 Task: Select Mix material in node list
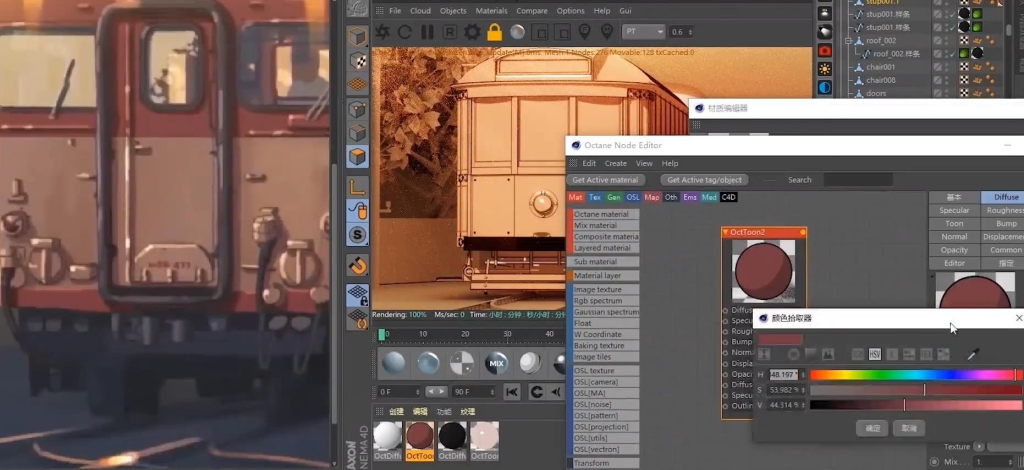(603, 225)
